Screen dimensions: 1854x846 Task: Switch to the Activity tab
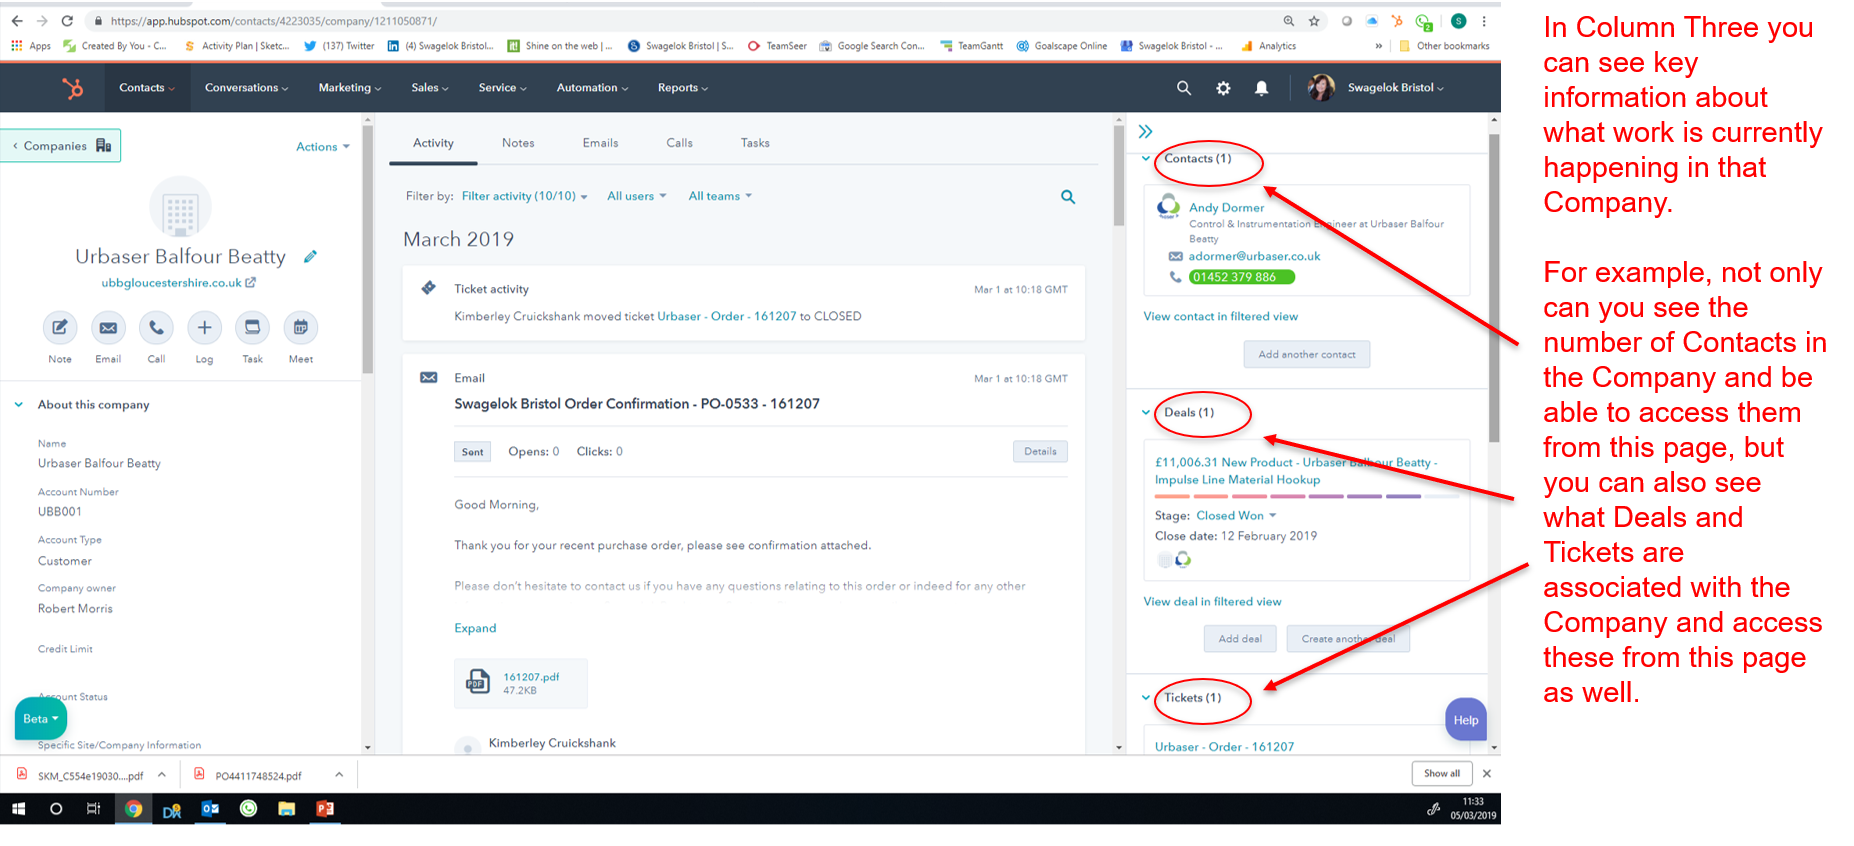pos(433,143)
